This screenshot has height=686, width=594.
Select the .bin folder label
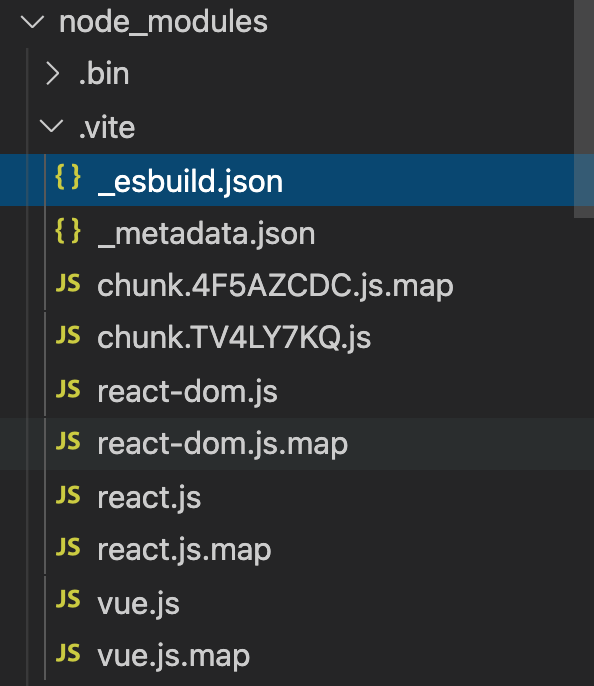coord(104,73)
